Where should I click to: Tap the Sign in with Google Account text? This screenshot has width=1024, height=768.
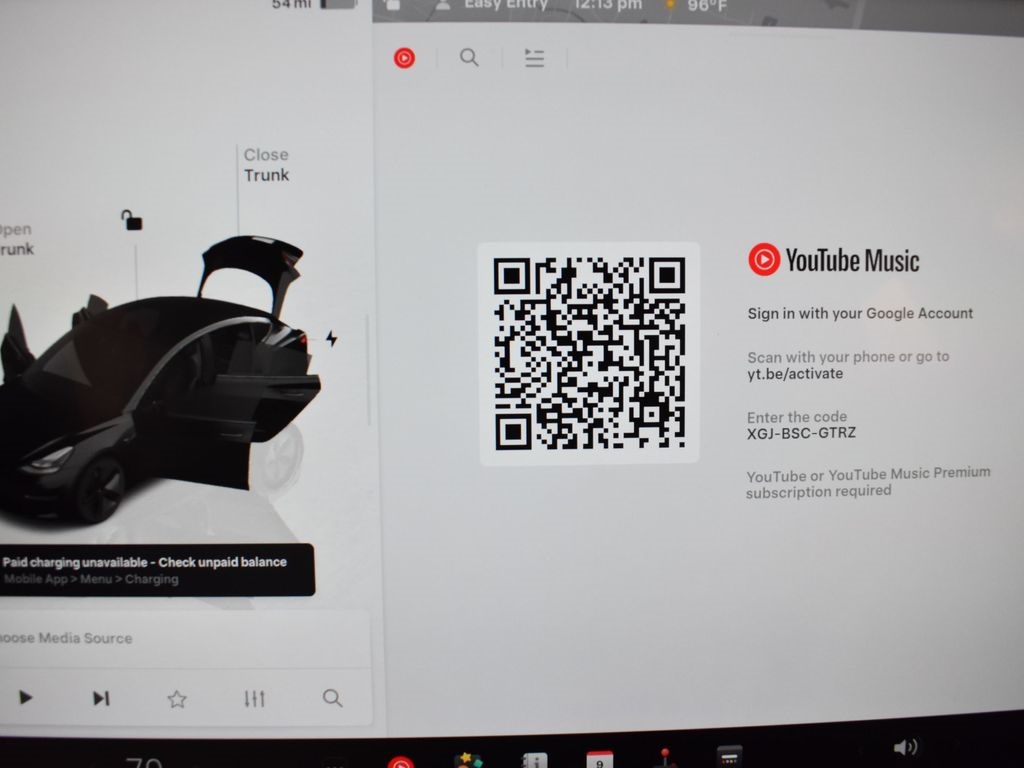[x=860, y=313]
